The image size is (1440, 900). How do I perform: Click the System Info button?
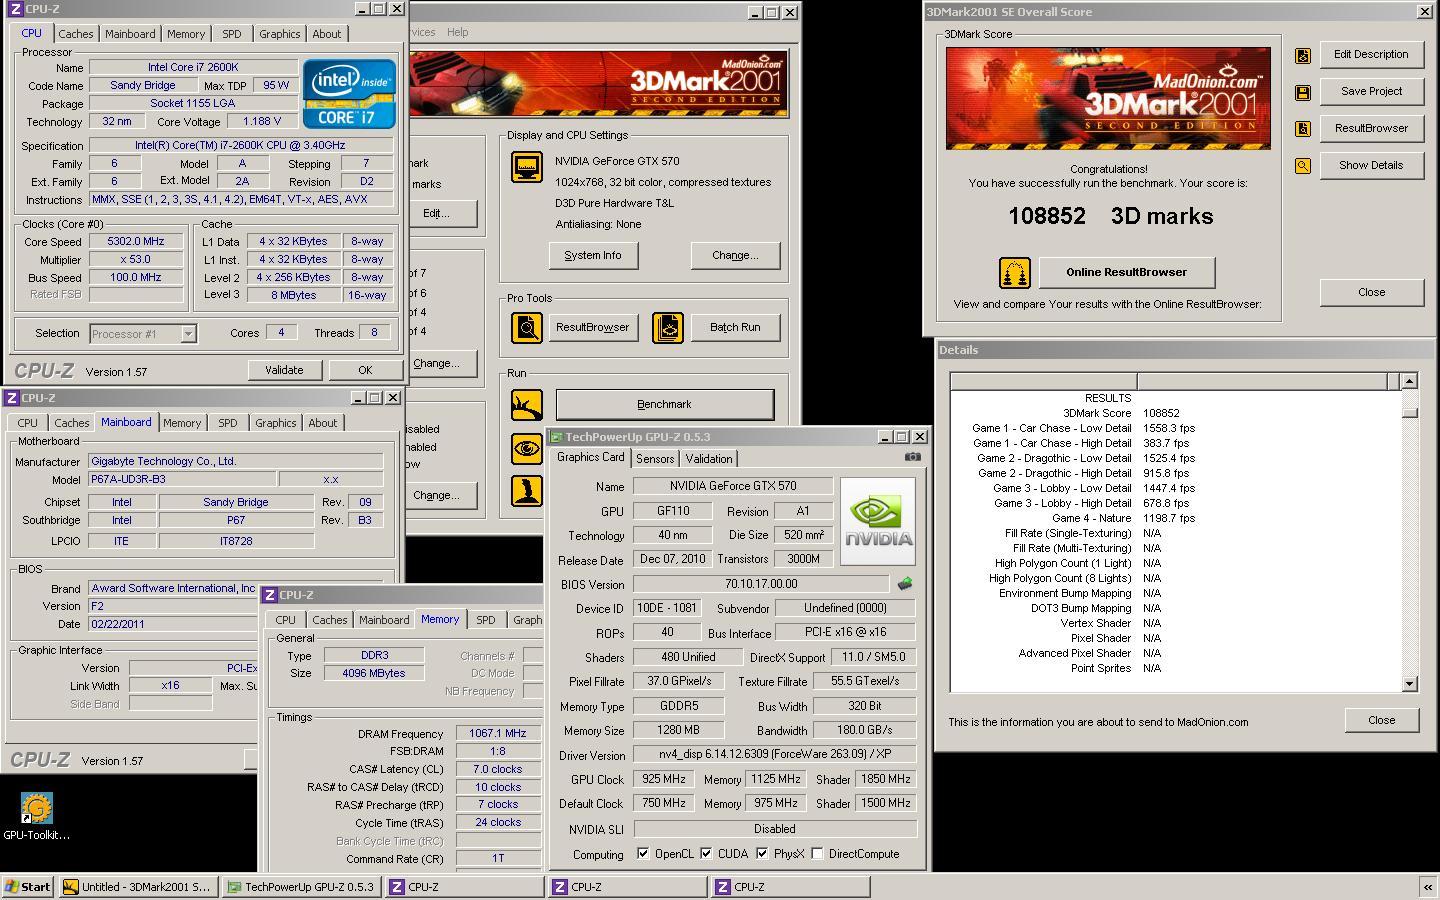coord(593,256)
